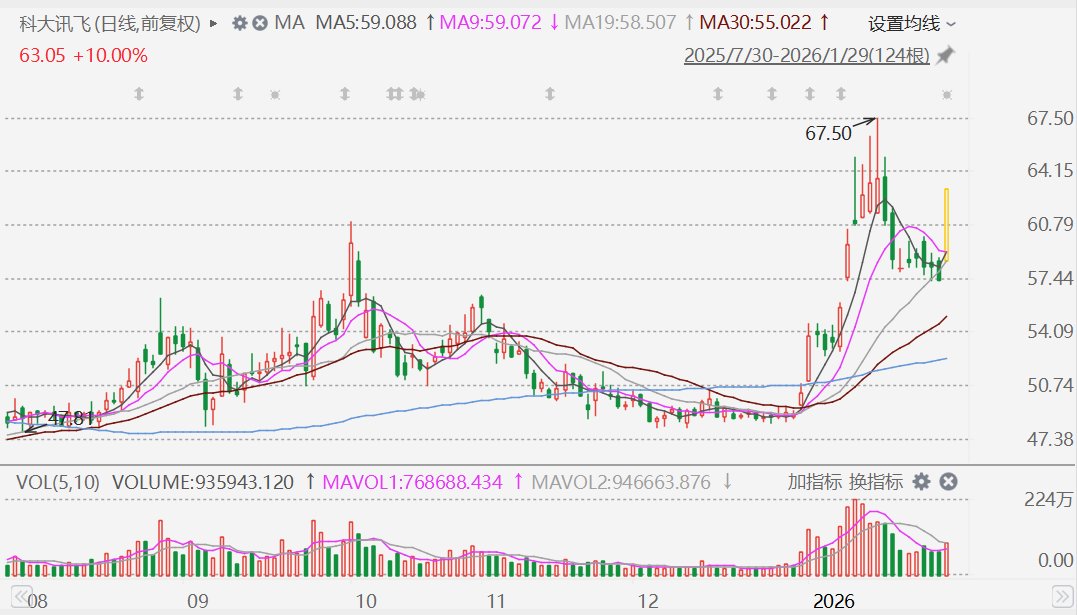
Task: Expand the 科大讯飞(日线,前复权) period arrow
Action: coord(214,23)
